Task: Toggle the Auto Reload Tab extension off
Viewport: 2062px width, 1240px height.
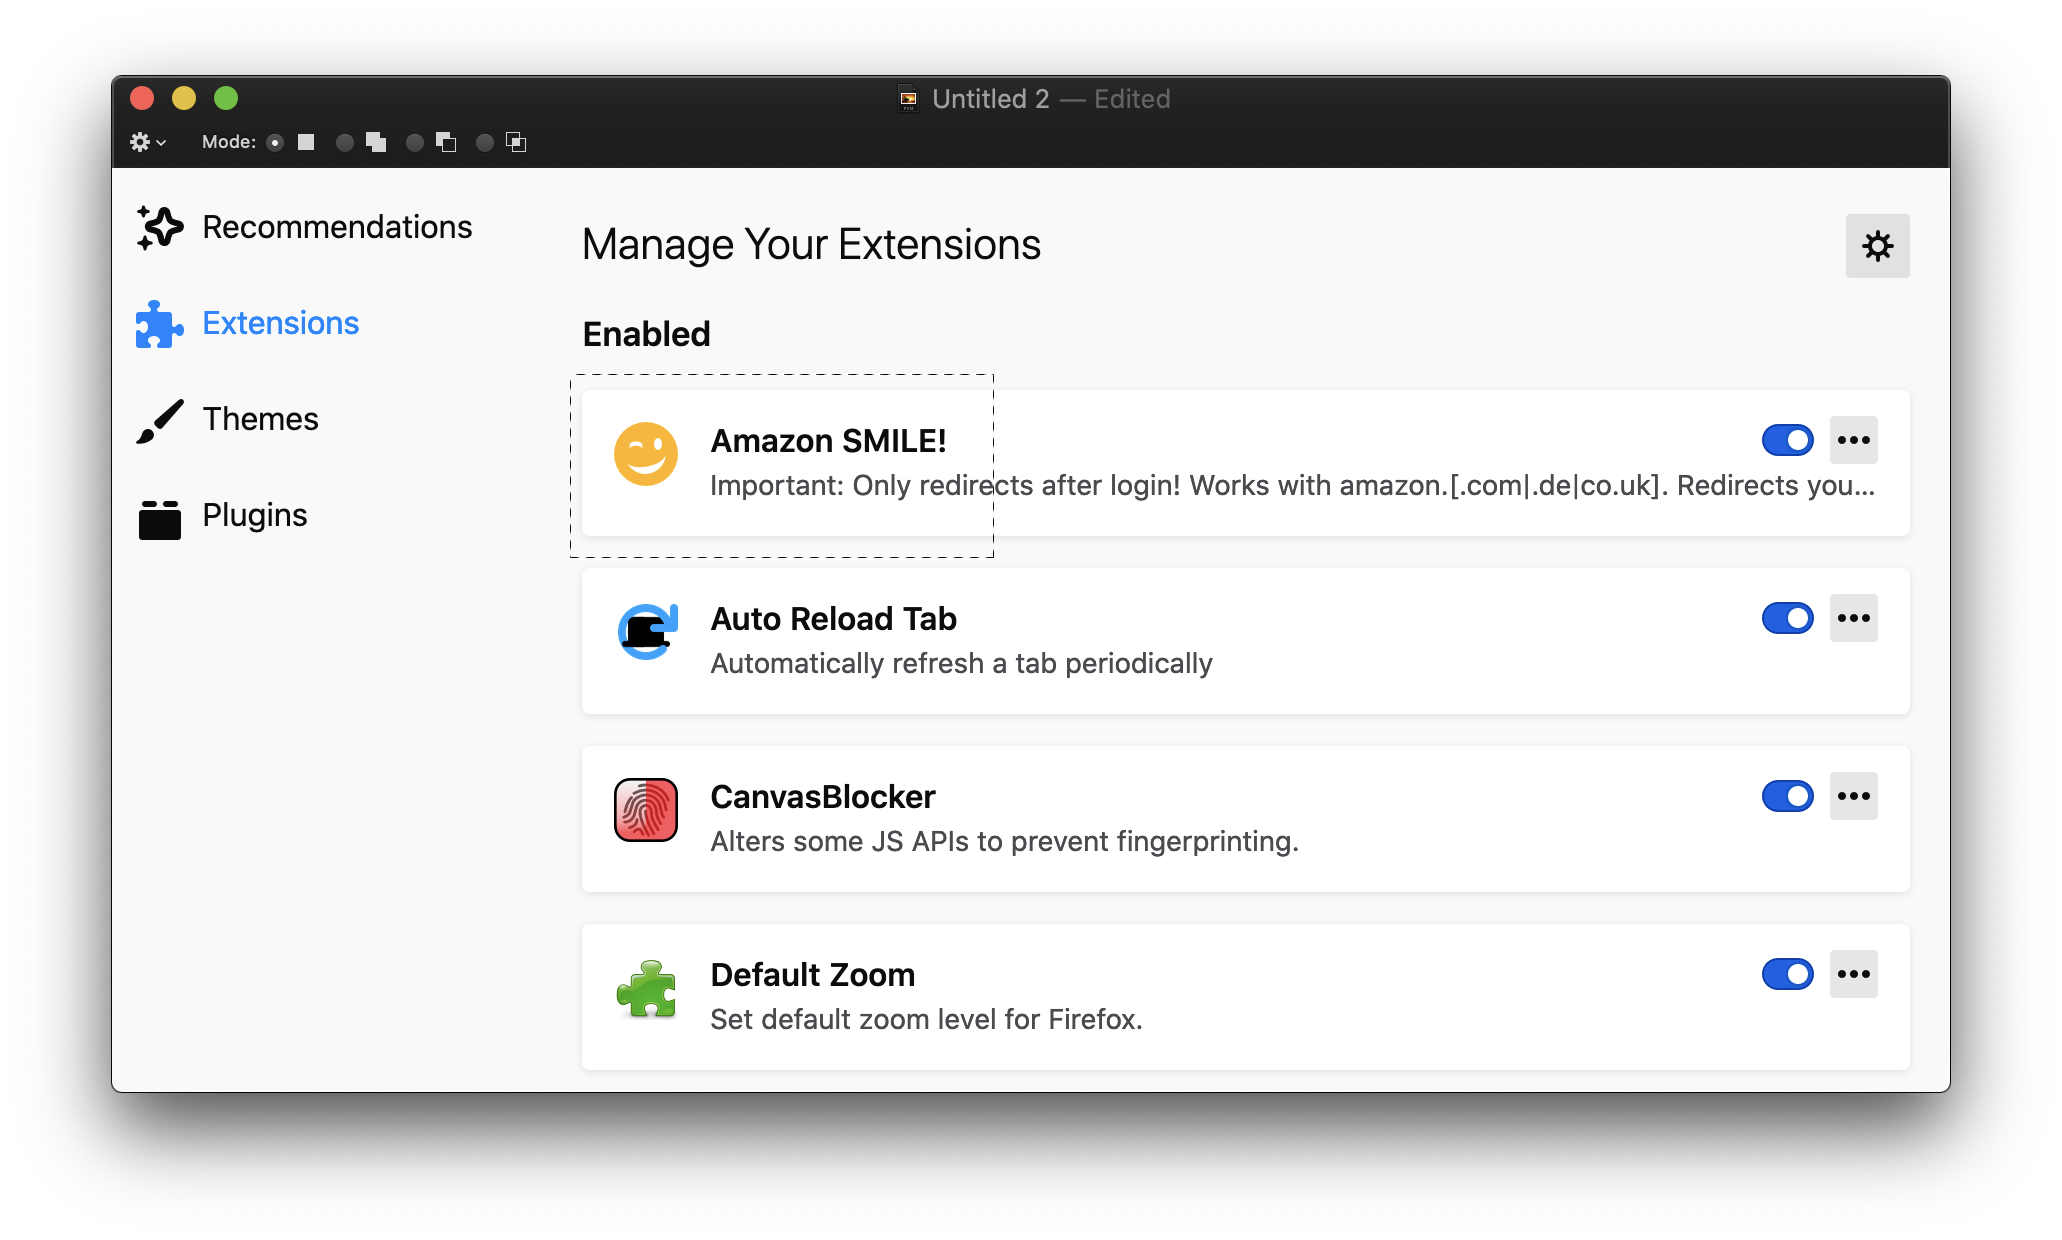Action: coord(1788,617)
